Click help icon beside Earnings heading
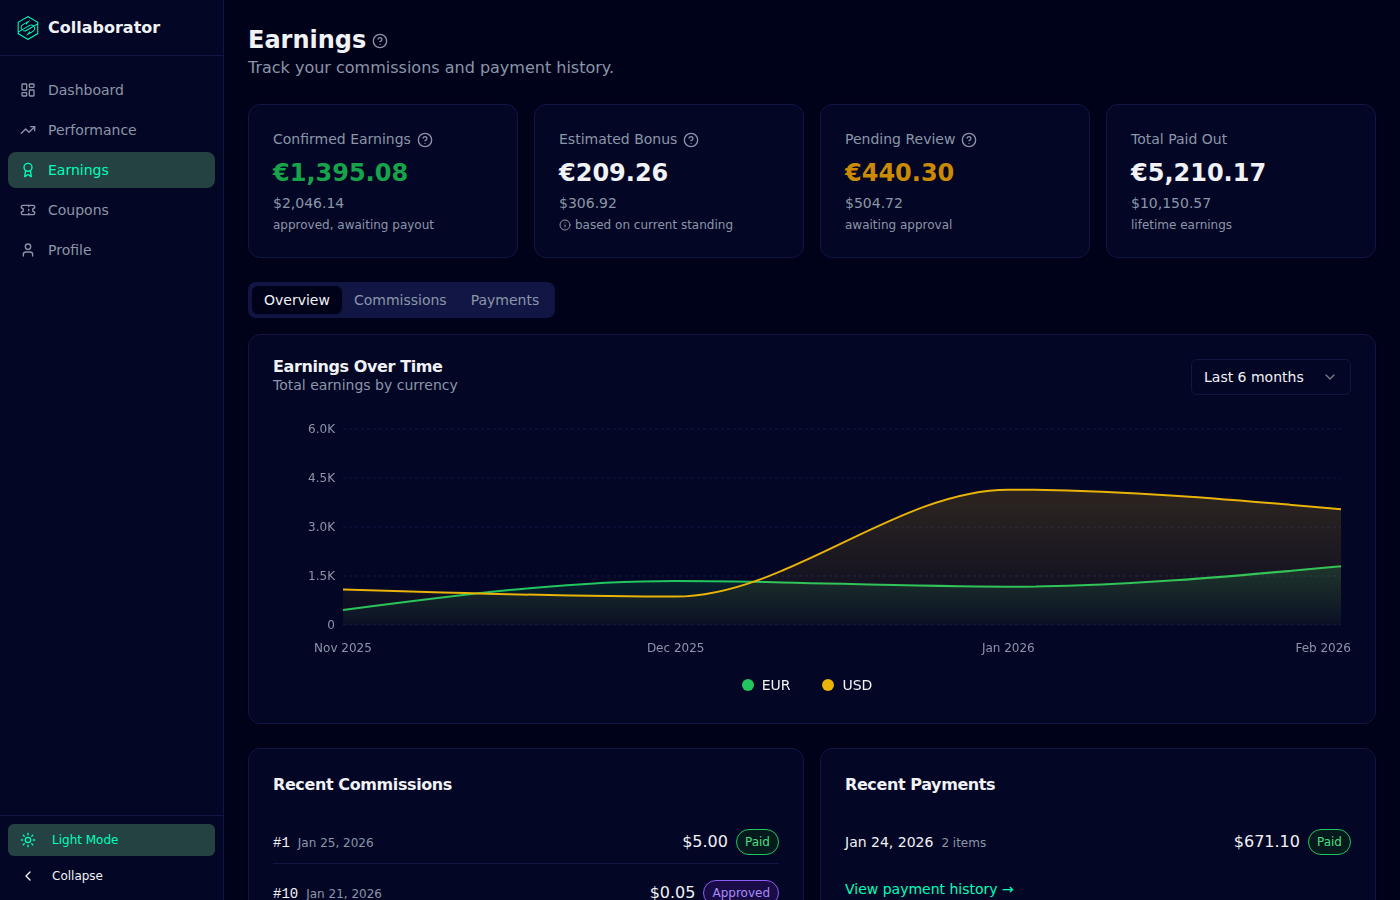This screenshot has height=900, width=1400. coord(380,41)
